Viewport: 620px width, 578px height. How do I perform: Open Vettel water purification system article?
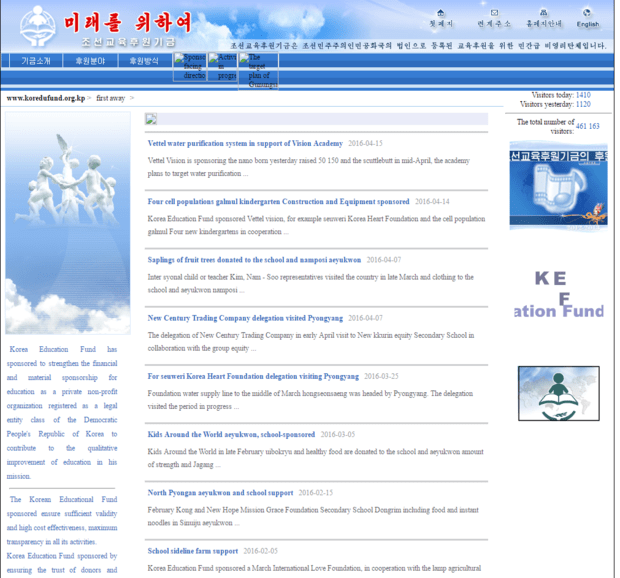click(245, 144)
